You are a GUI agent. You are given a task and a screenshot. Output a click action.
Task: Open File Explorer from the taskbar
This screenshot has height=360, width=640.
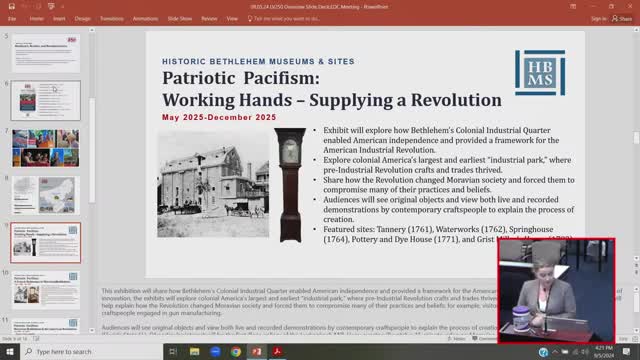pos(194,351)
